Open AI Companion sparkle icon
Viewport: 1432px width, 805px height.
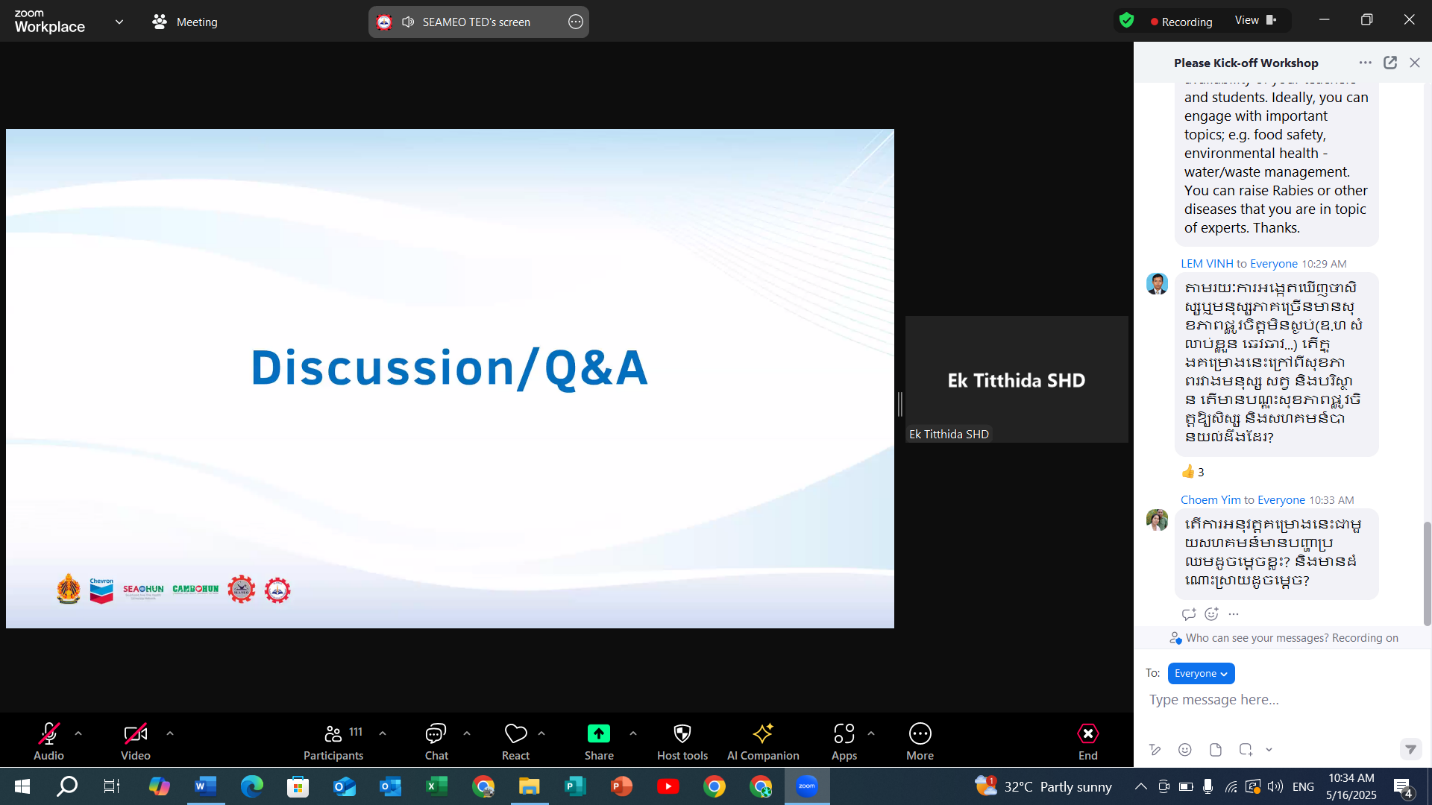762,734
